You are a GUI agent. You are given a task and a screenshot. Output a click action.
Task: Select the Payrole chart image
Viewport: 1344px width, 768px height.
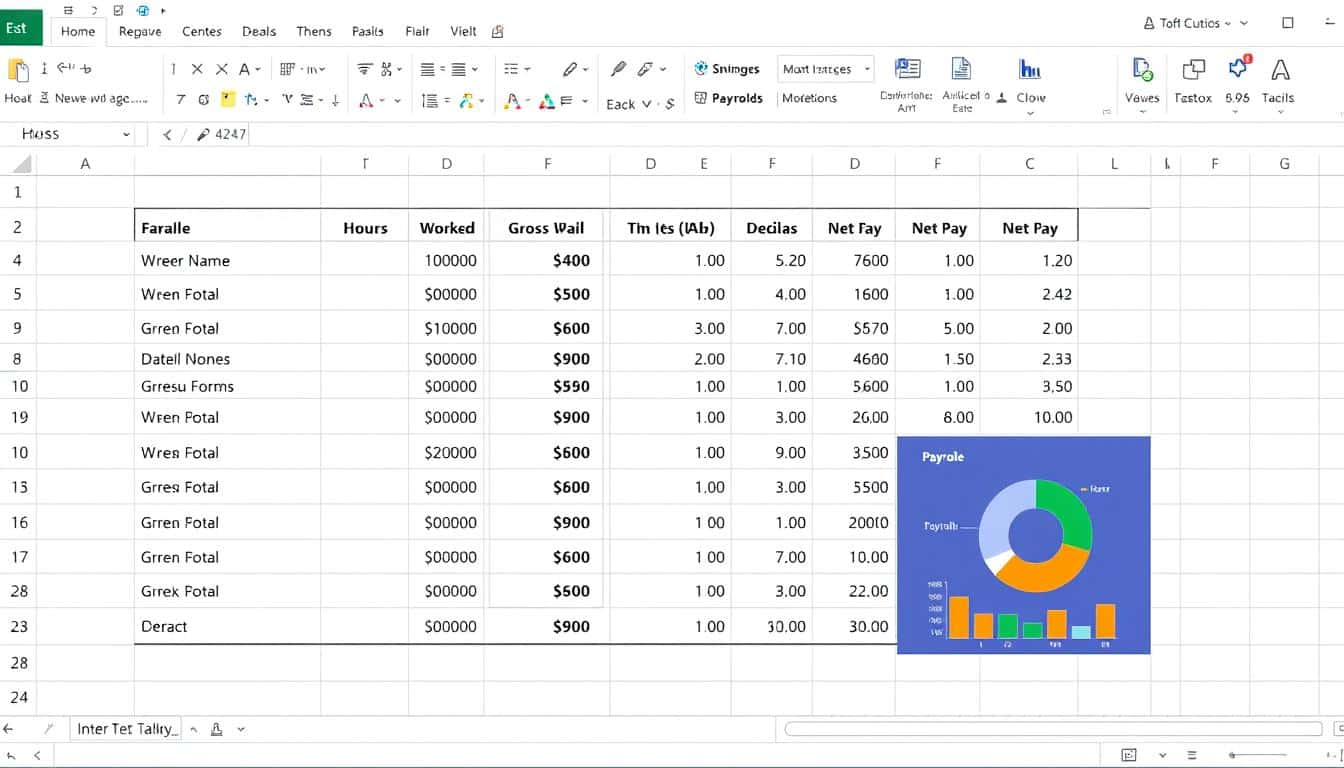pos(1024,545)
